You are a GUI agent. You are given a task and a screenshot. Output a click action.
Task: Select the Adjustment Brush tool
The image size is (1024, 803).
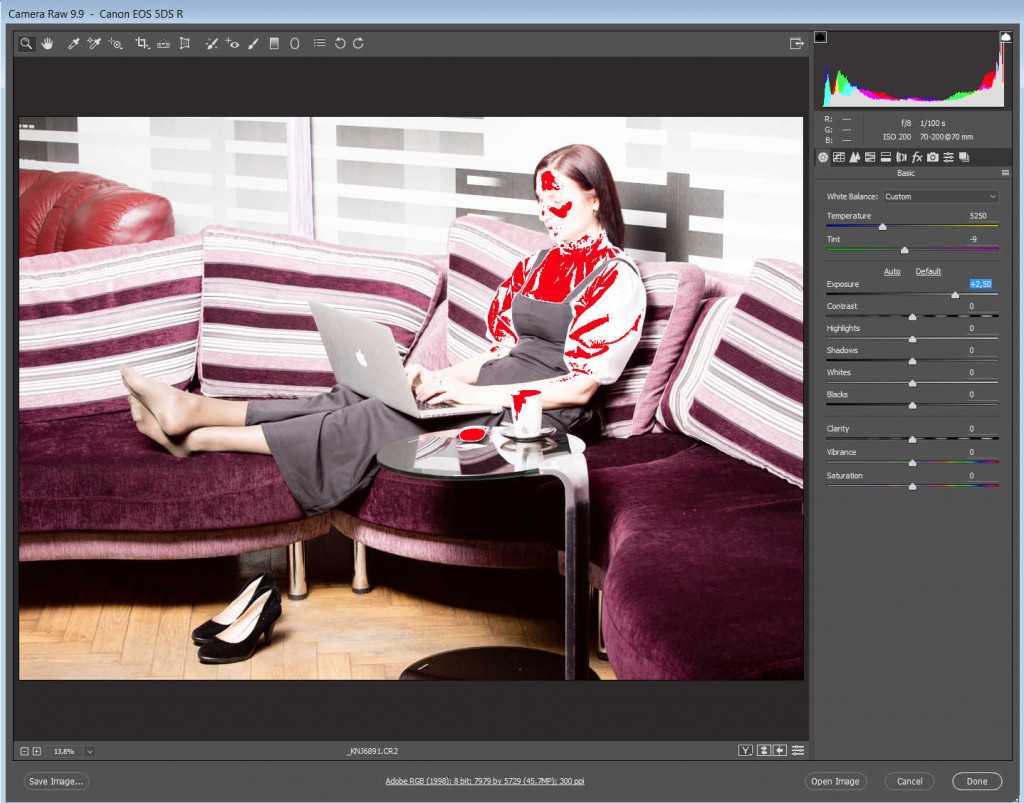point(253,44)
